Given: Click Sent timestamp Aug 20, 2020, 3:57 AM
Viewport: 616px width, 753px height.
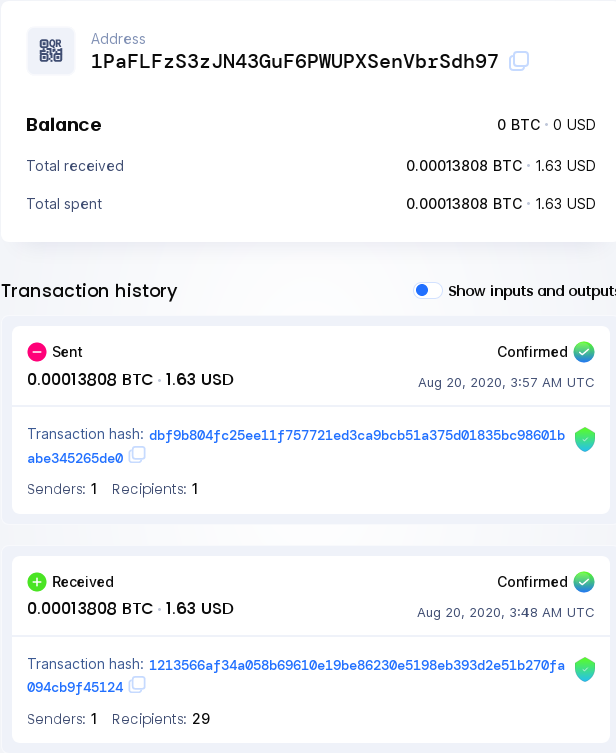Looking at the screenshot, I should coord(505,383).
